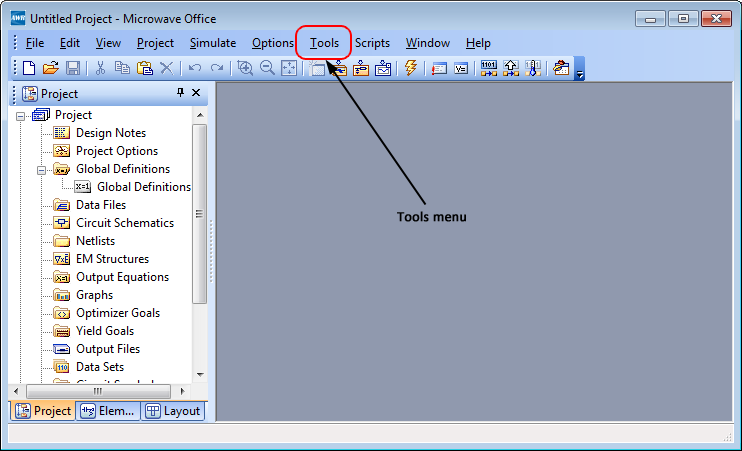742x451 pixels.
Task: Click the Analyze lightning bolt icon
Action: [x=410, y=68]
